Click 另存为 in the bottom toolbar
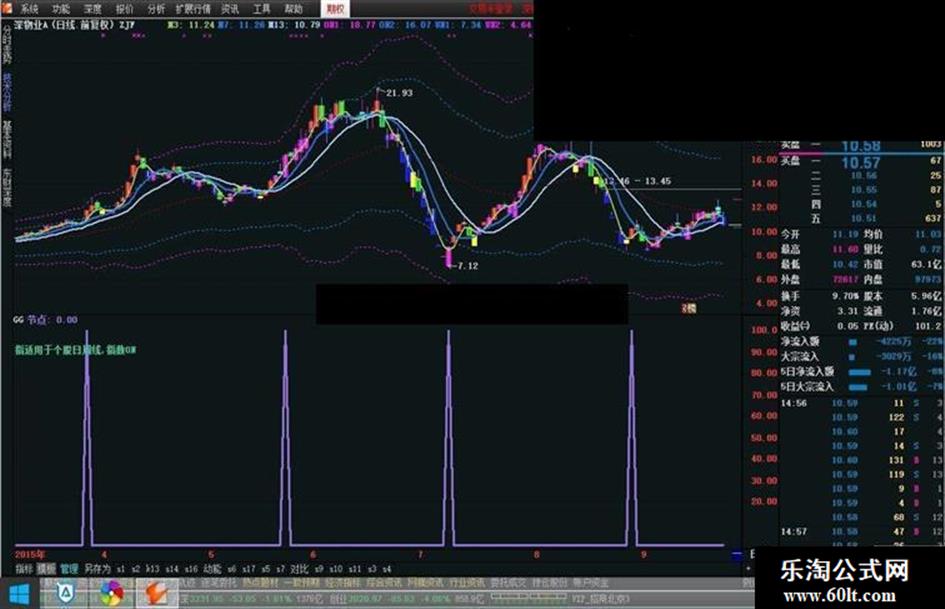The height and width of the screenshot is (609, 945). 97,569
